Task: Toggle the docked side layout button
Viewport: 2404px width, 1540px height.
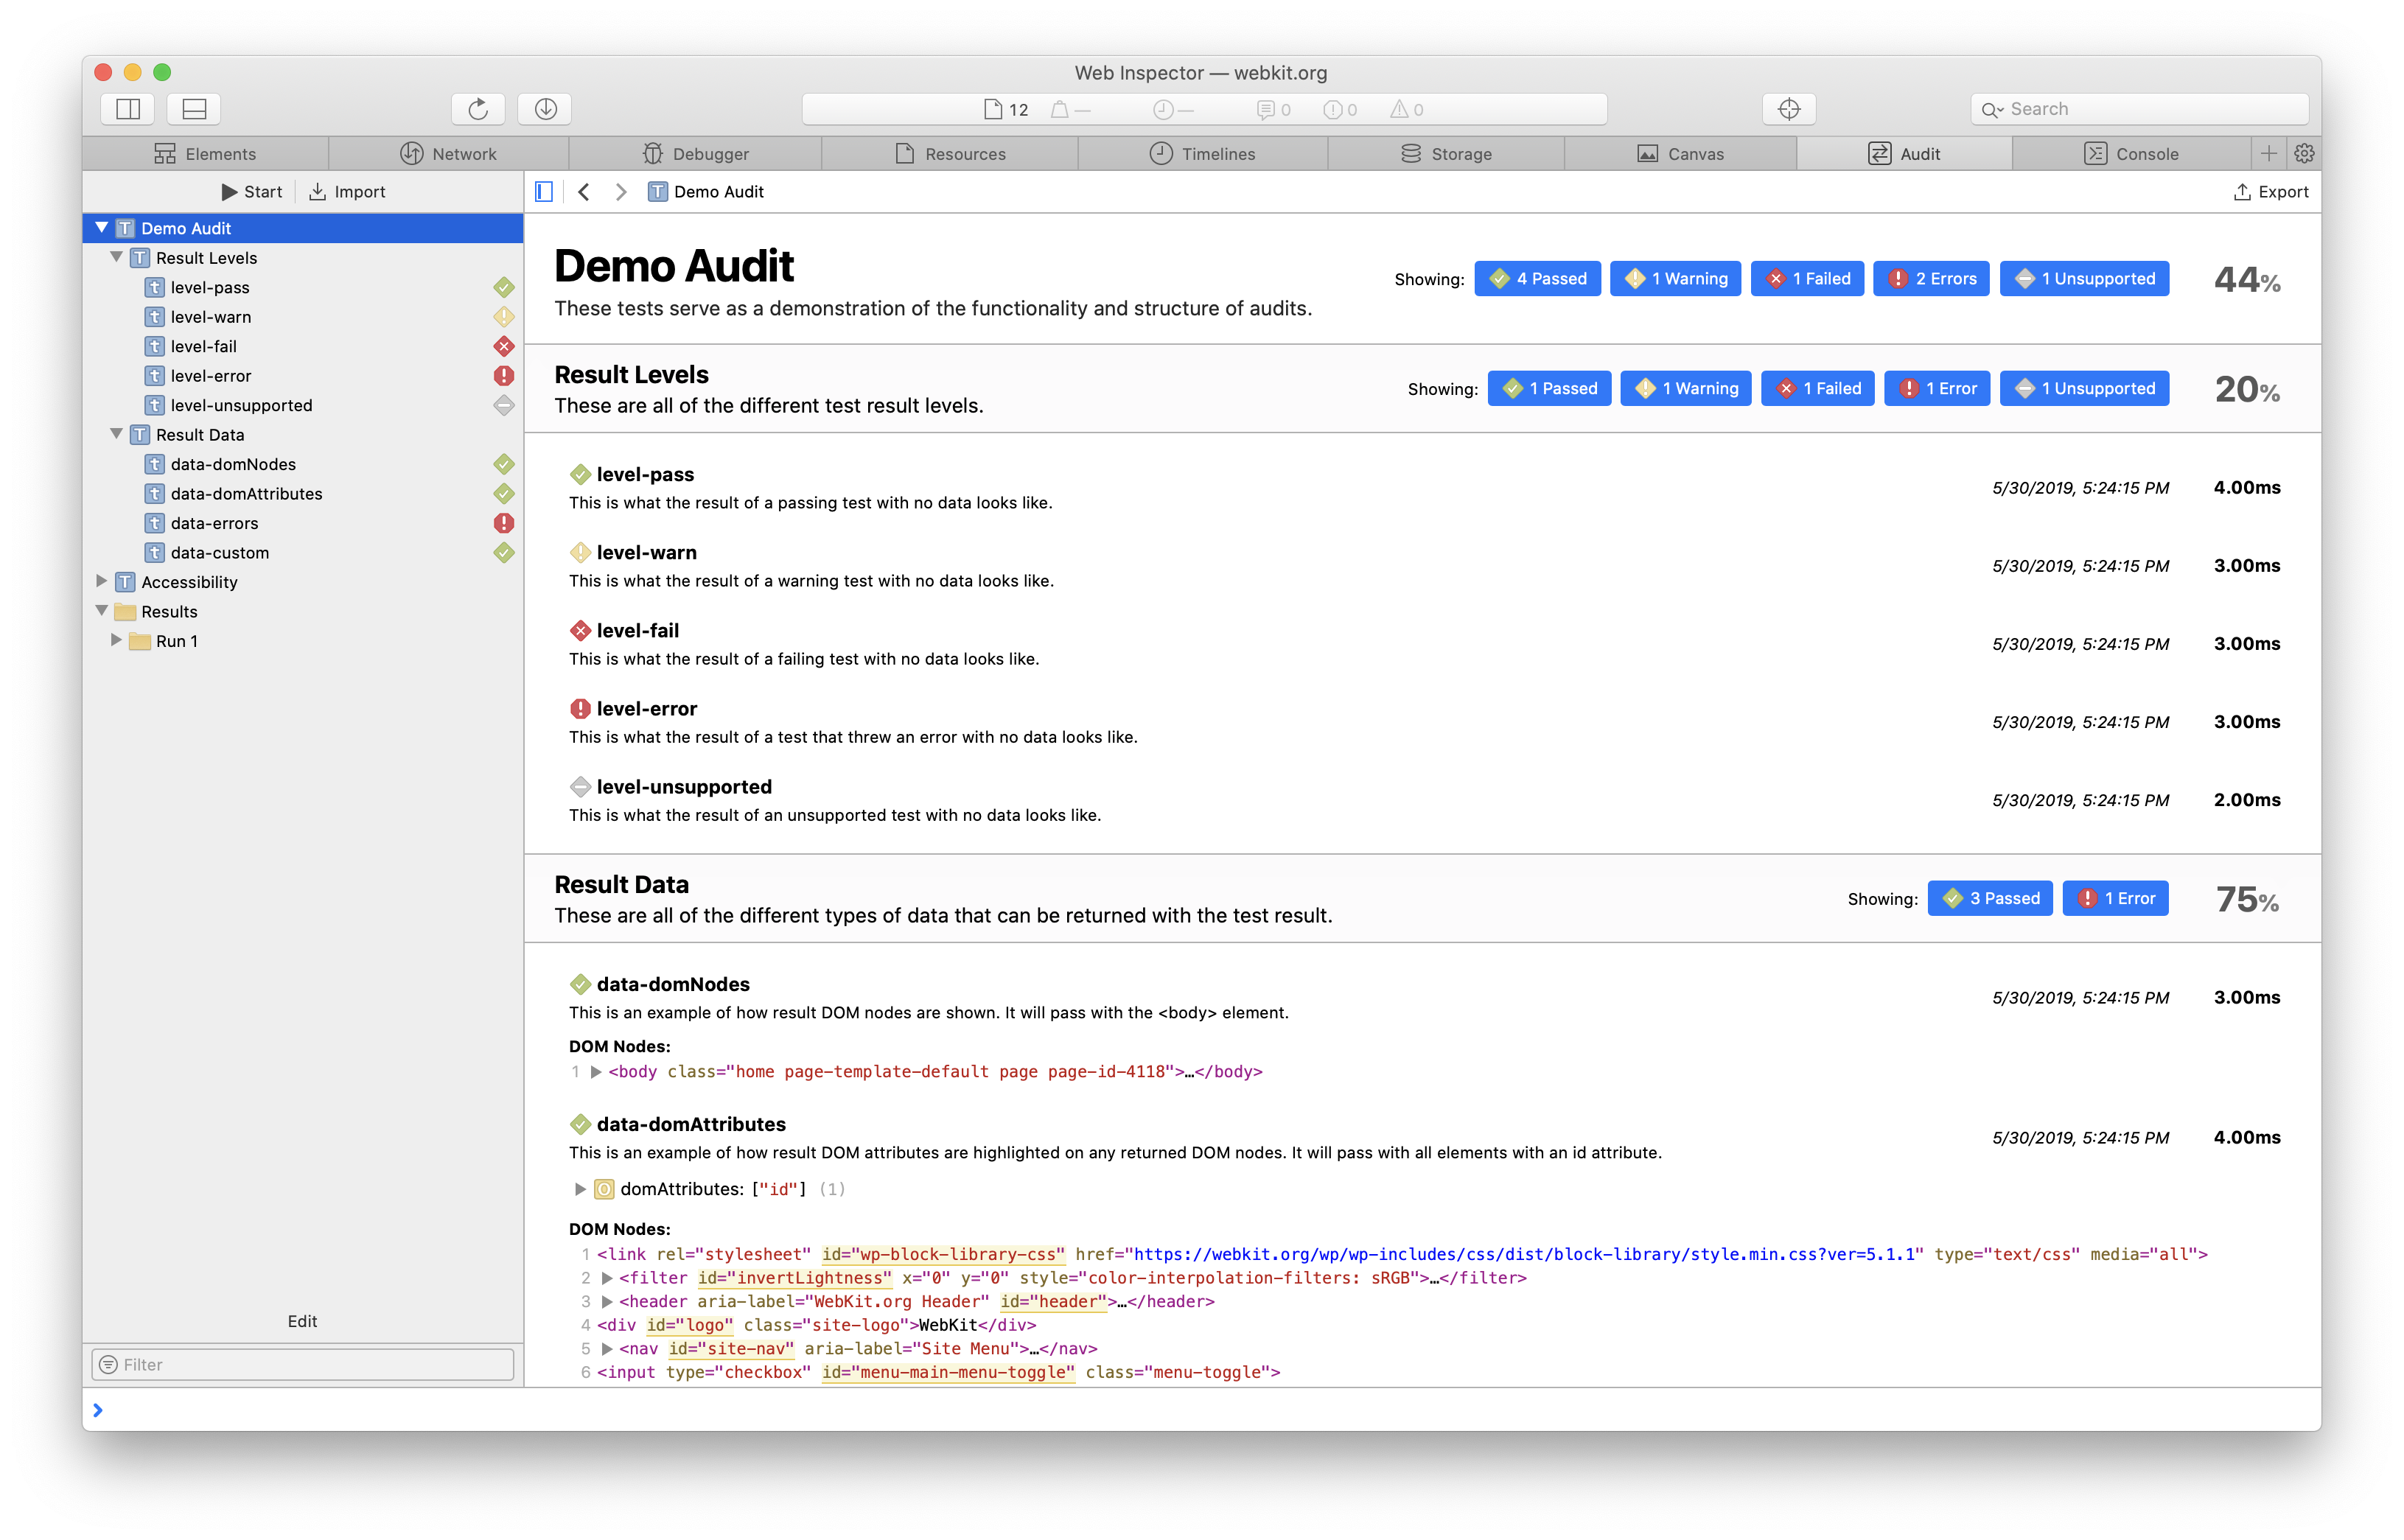Action: [x=128, y=109]
